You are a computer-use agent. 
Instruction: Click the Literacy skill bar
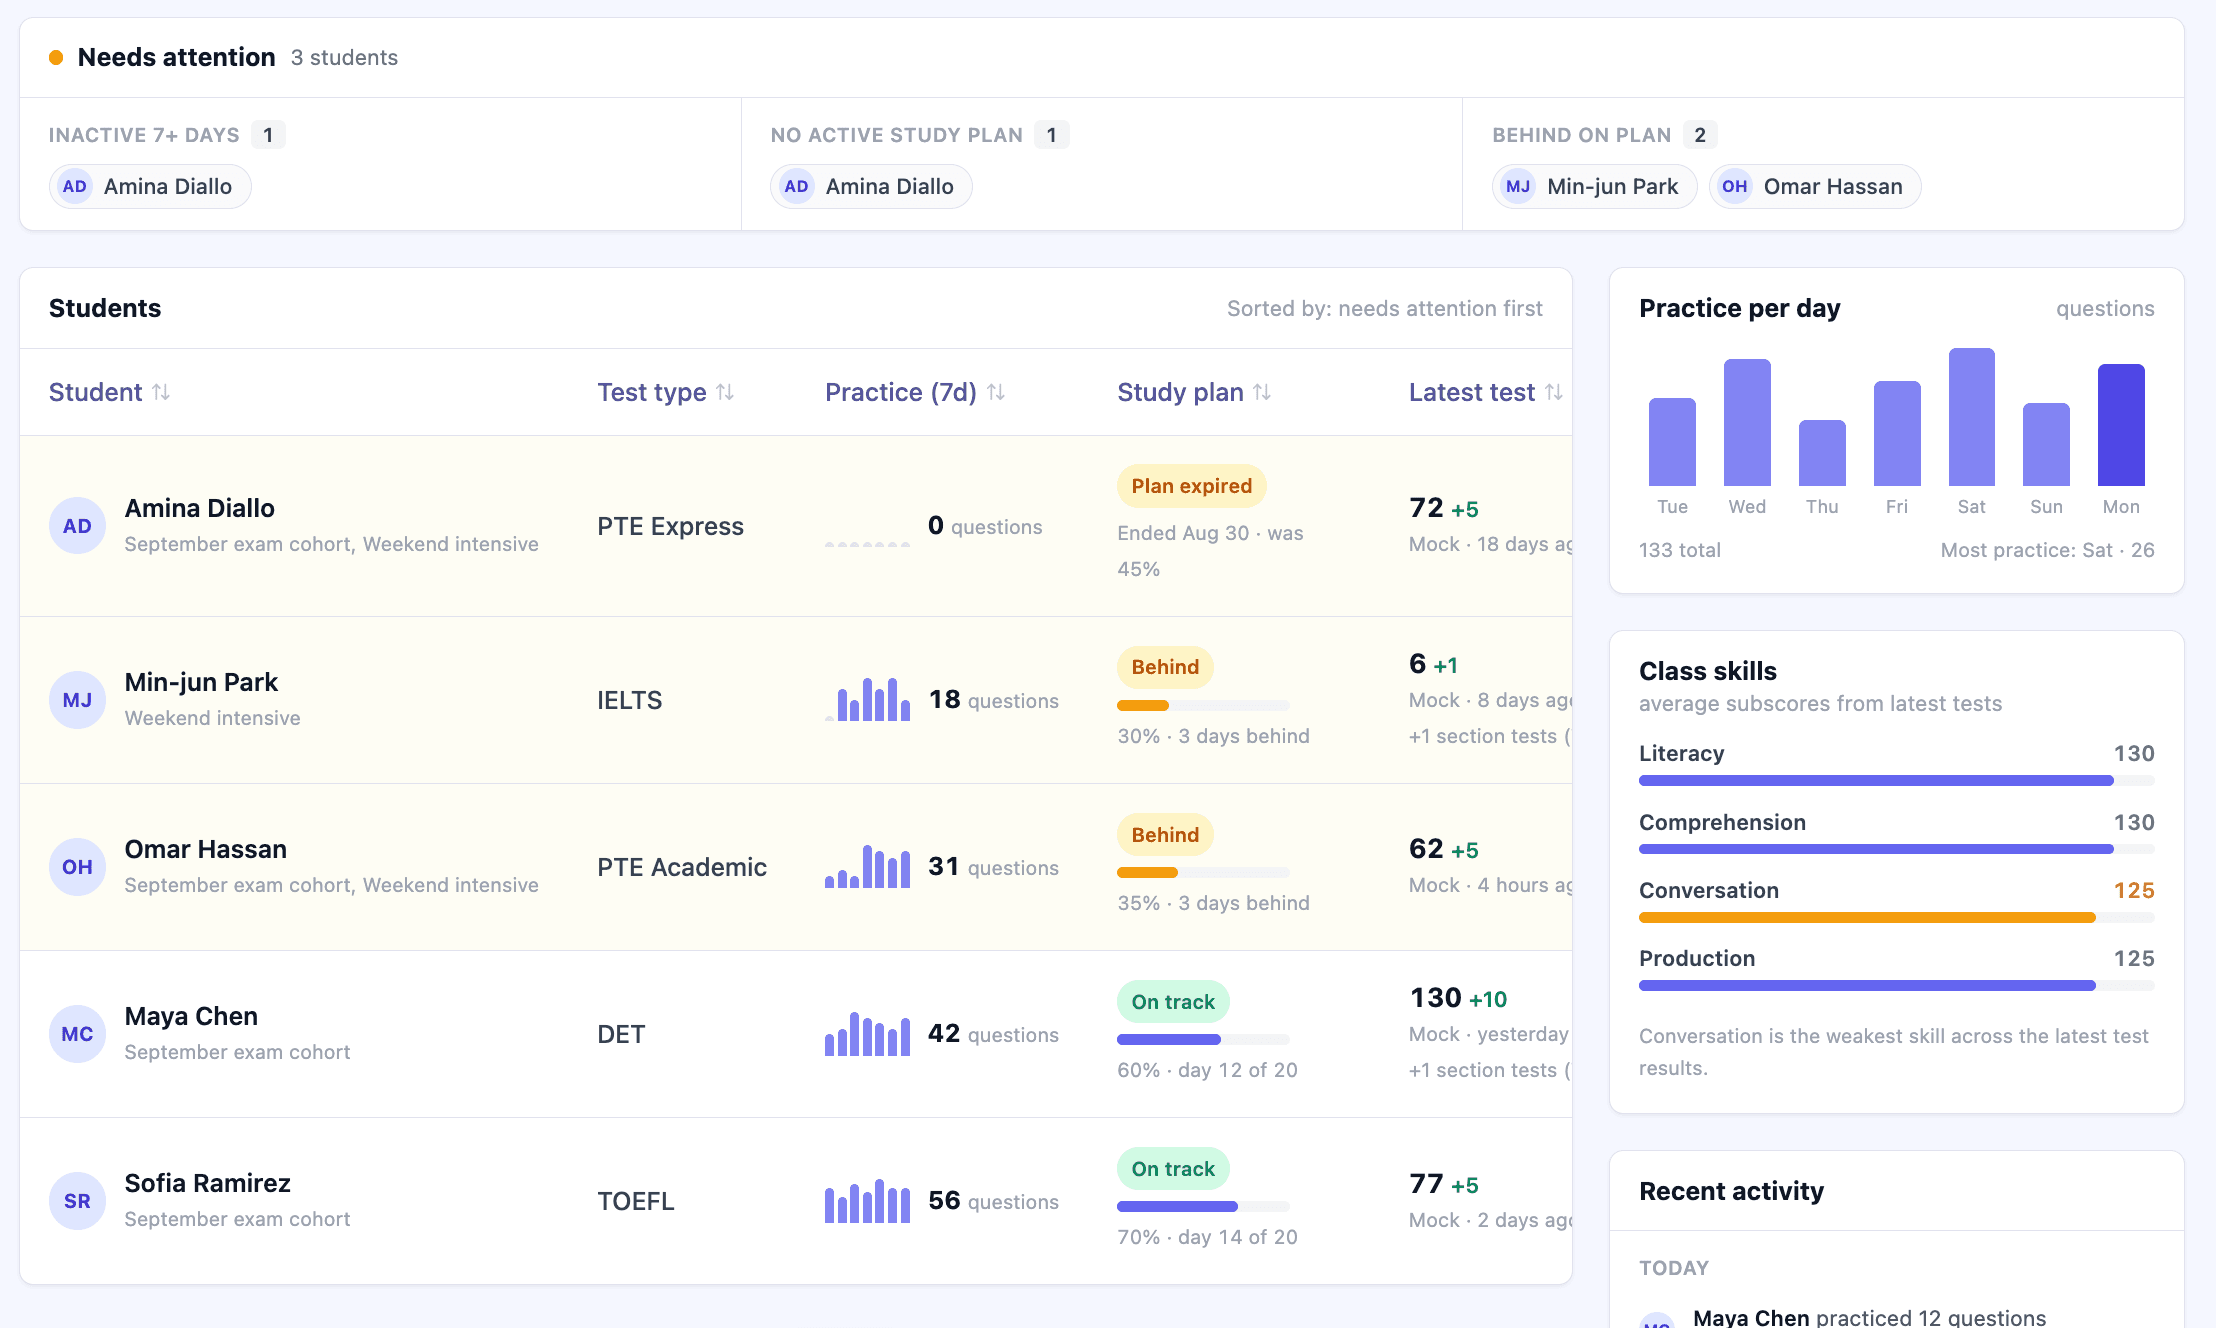tap(1897, 780)
